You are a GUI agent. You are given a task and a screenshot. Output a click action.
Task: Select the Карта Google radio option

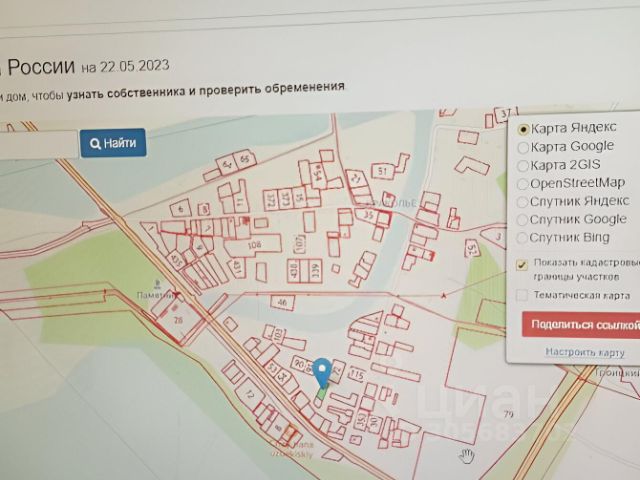point(523,147)
